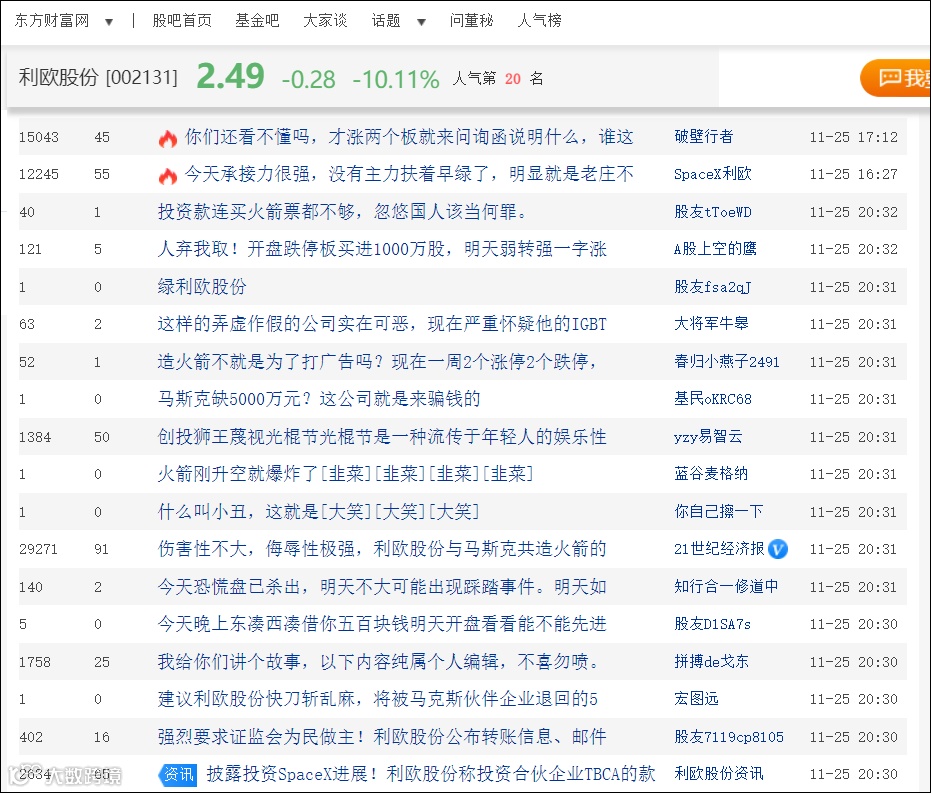The height and width of the screenshot is (793, 931).
Task: Visit author 春归小燕子2491 profile
Action: point(727,361)
